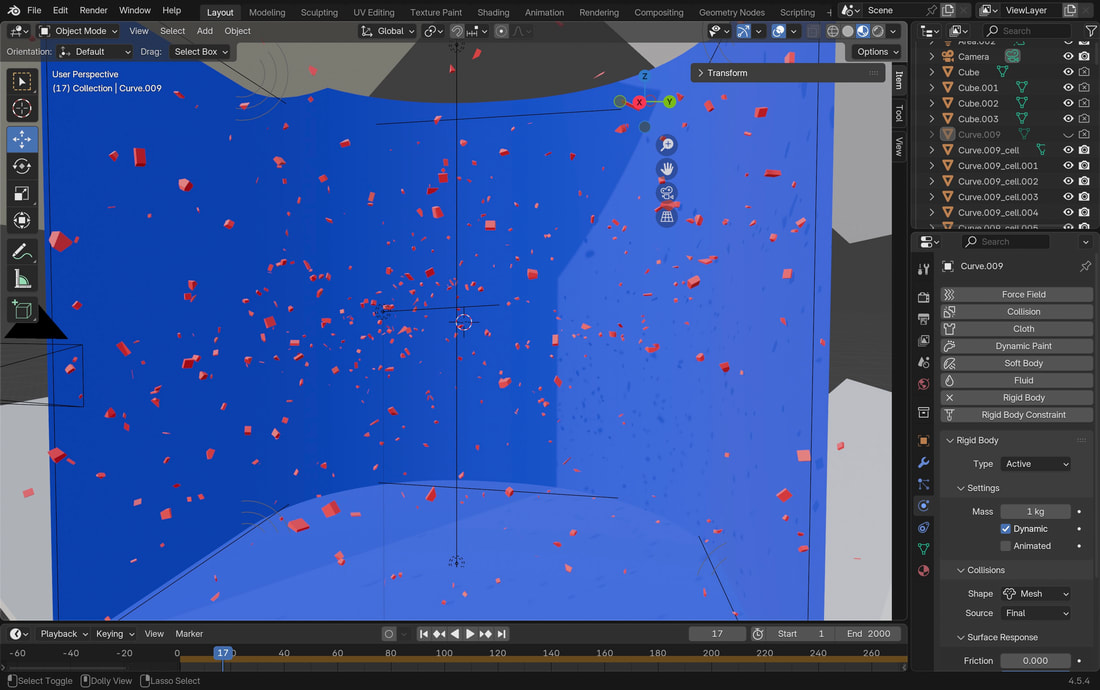Screen dimensions: 1100x690
Task: Hide Cube.001 with its eye icon
Action: (x=1068, y=88)
